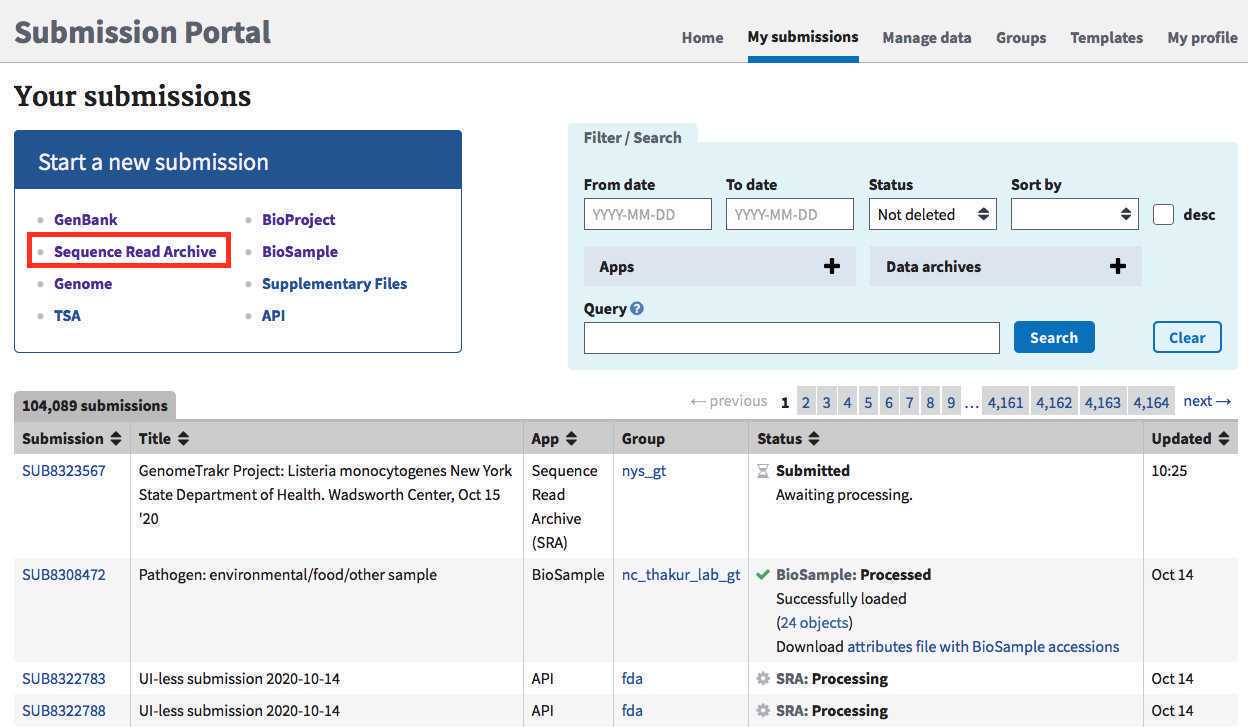The height and width of the screenshot is (727, 1248).
Task: Go to the Home tab
Action: 702,38
